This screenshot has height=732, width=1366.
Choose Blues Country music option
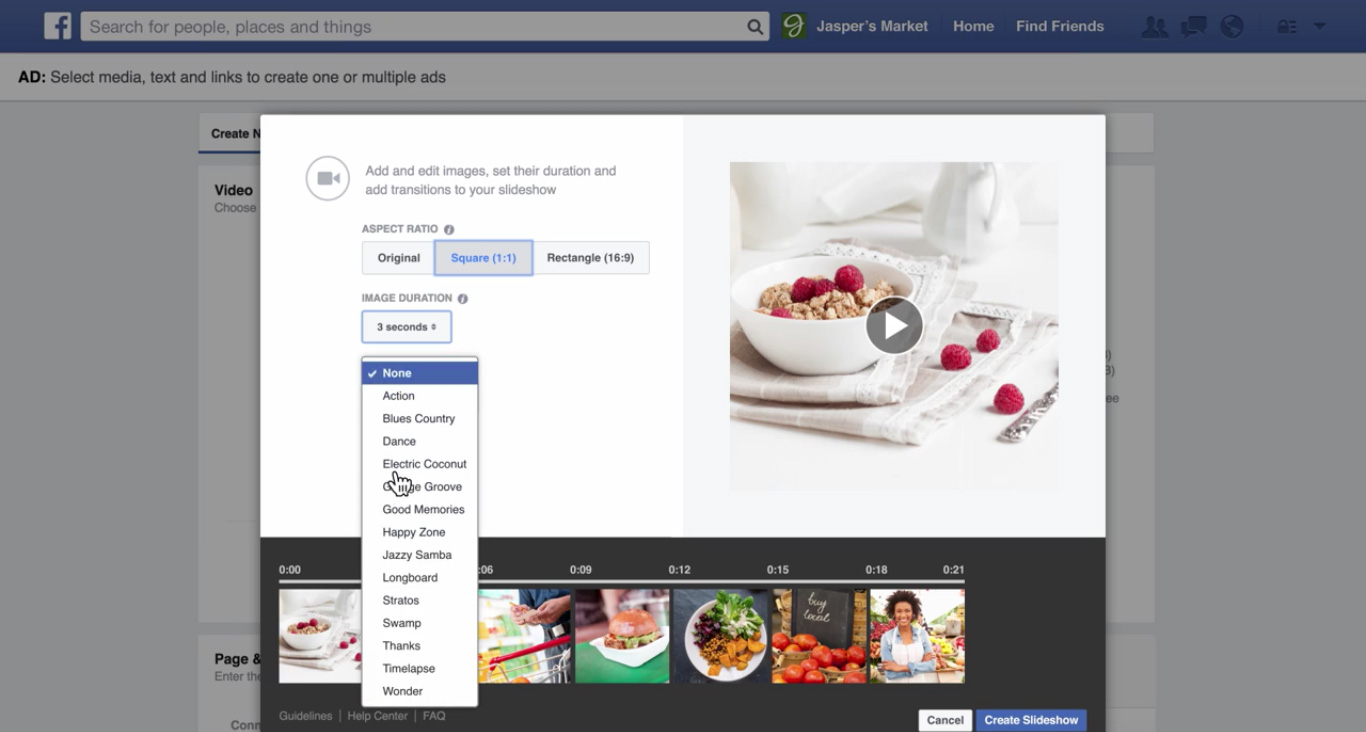[420, 419]
